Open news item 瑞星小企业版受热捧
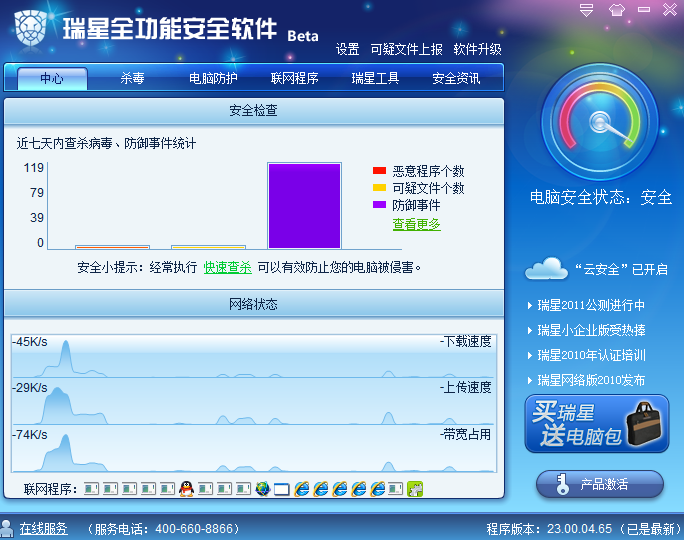The height and width of the screenshot is (540, 684). pos(592,330)
